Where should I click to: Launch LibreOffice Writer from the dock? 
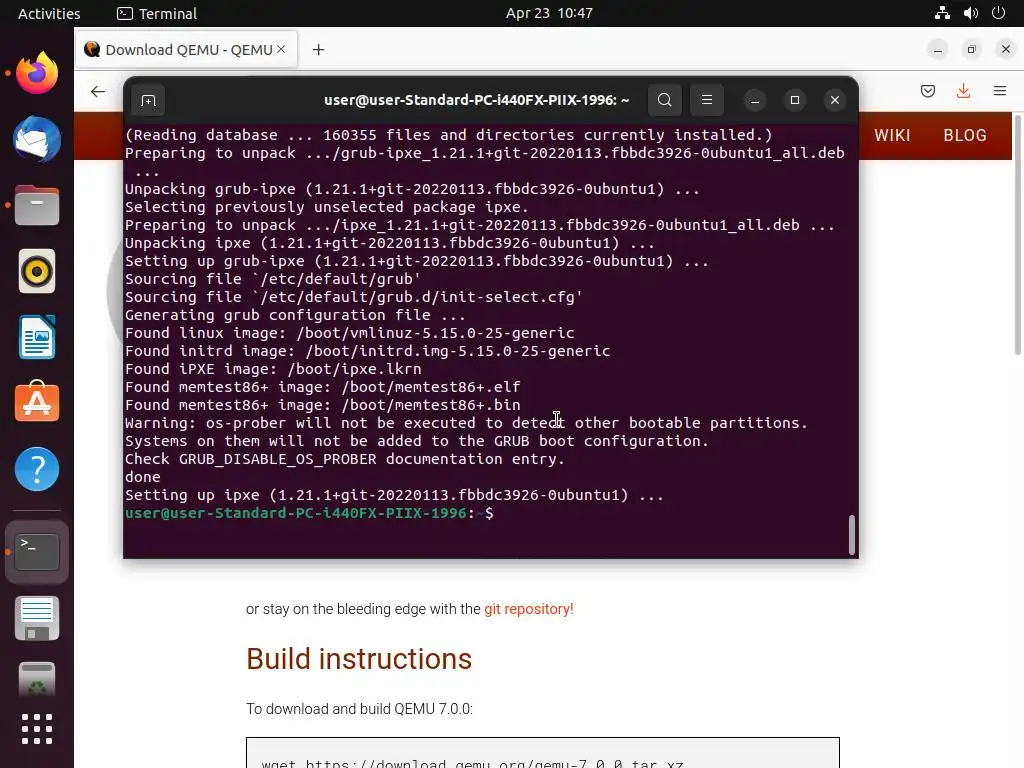pyautogui.click(x=37, y=337)
